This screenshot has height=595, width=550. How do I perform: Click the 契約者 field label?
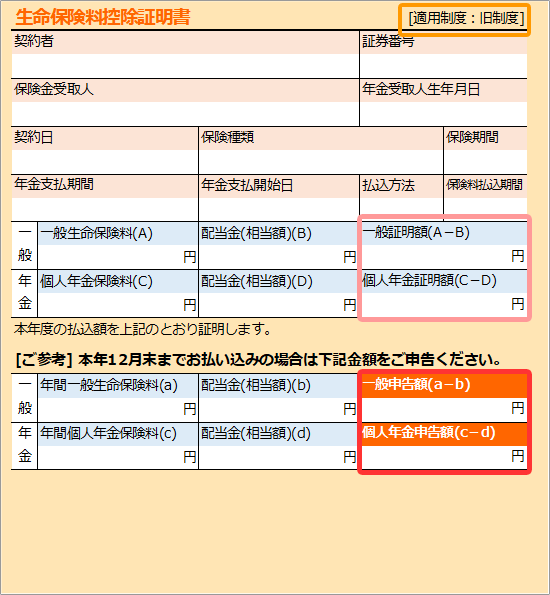[34, 41]
